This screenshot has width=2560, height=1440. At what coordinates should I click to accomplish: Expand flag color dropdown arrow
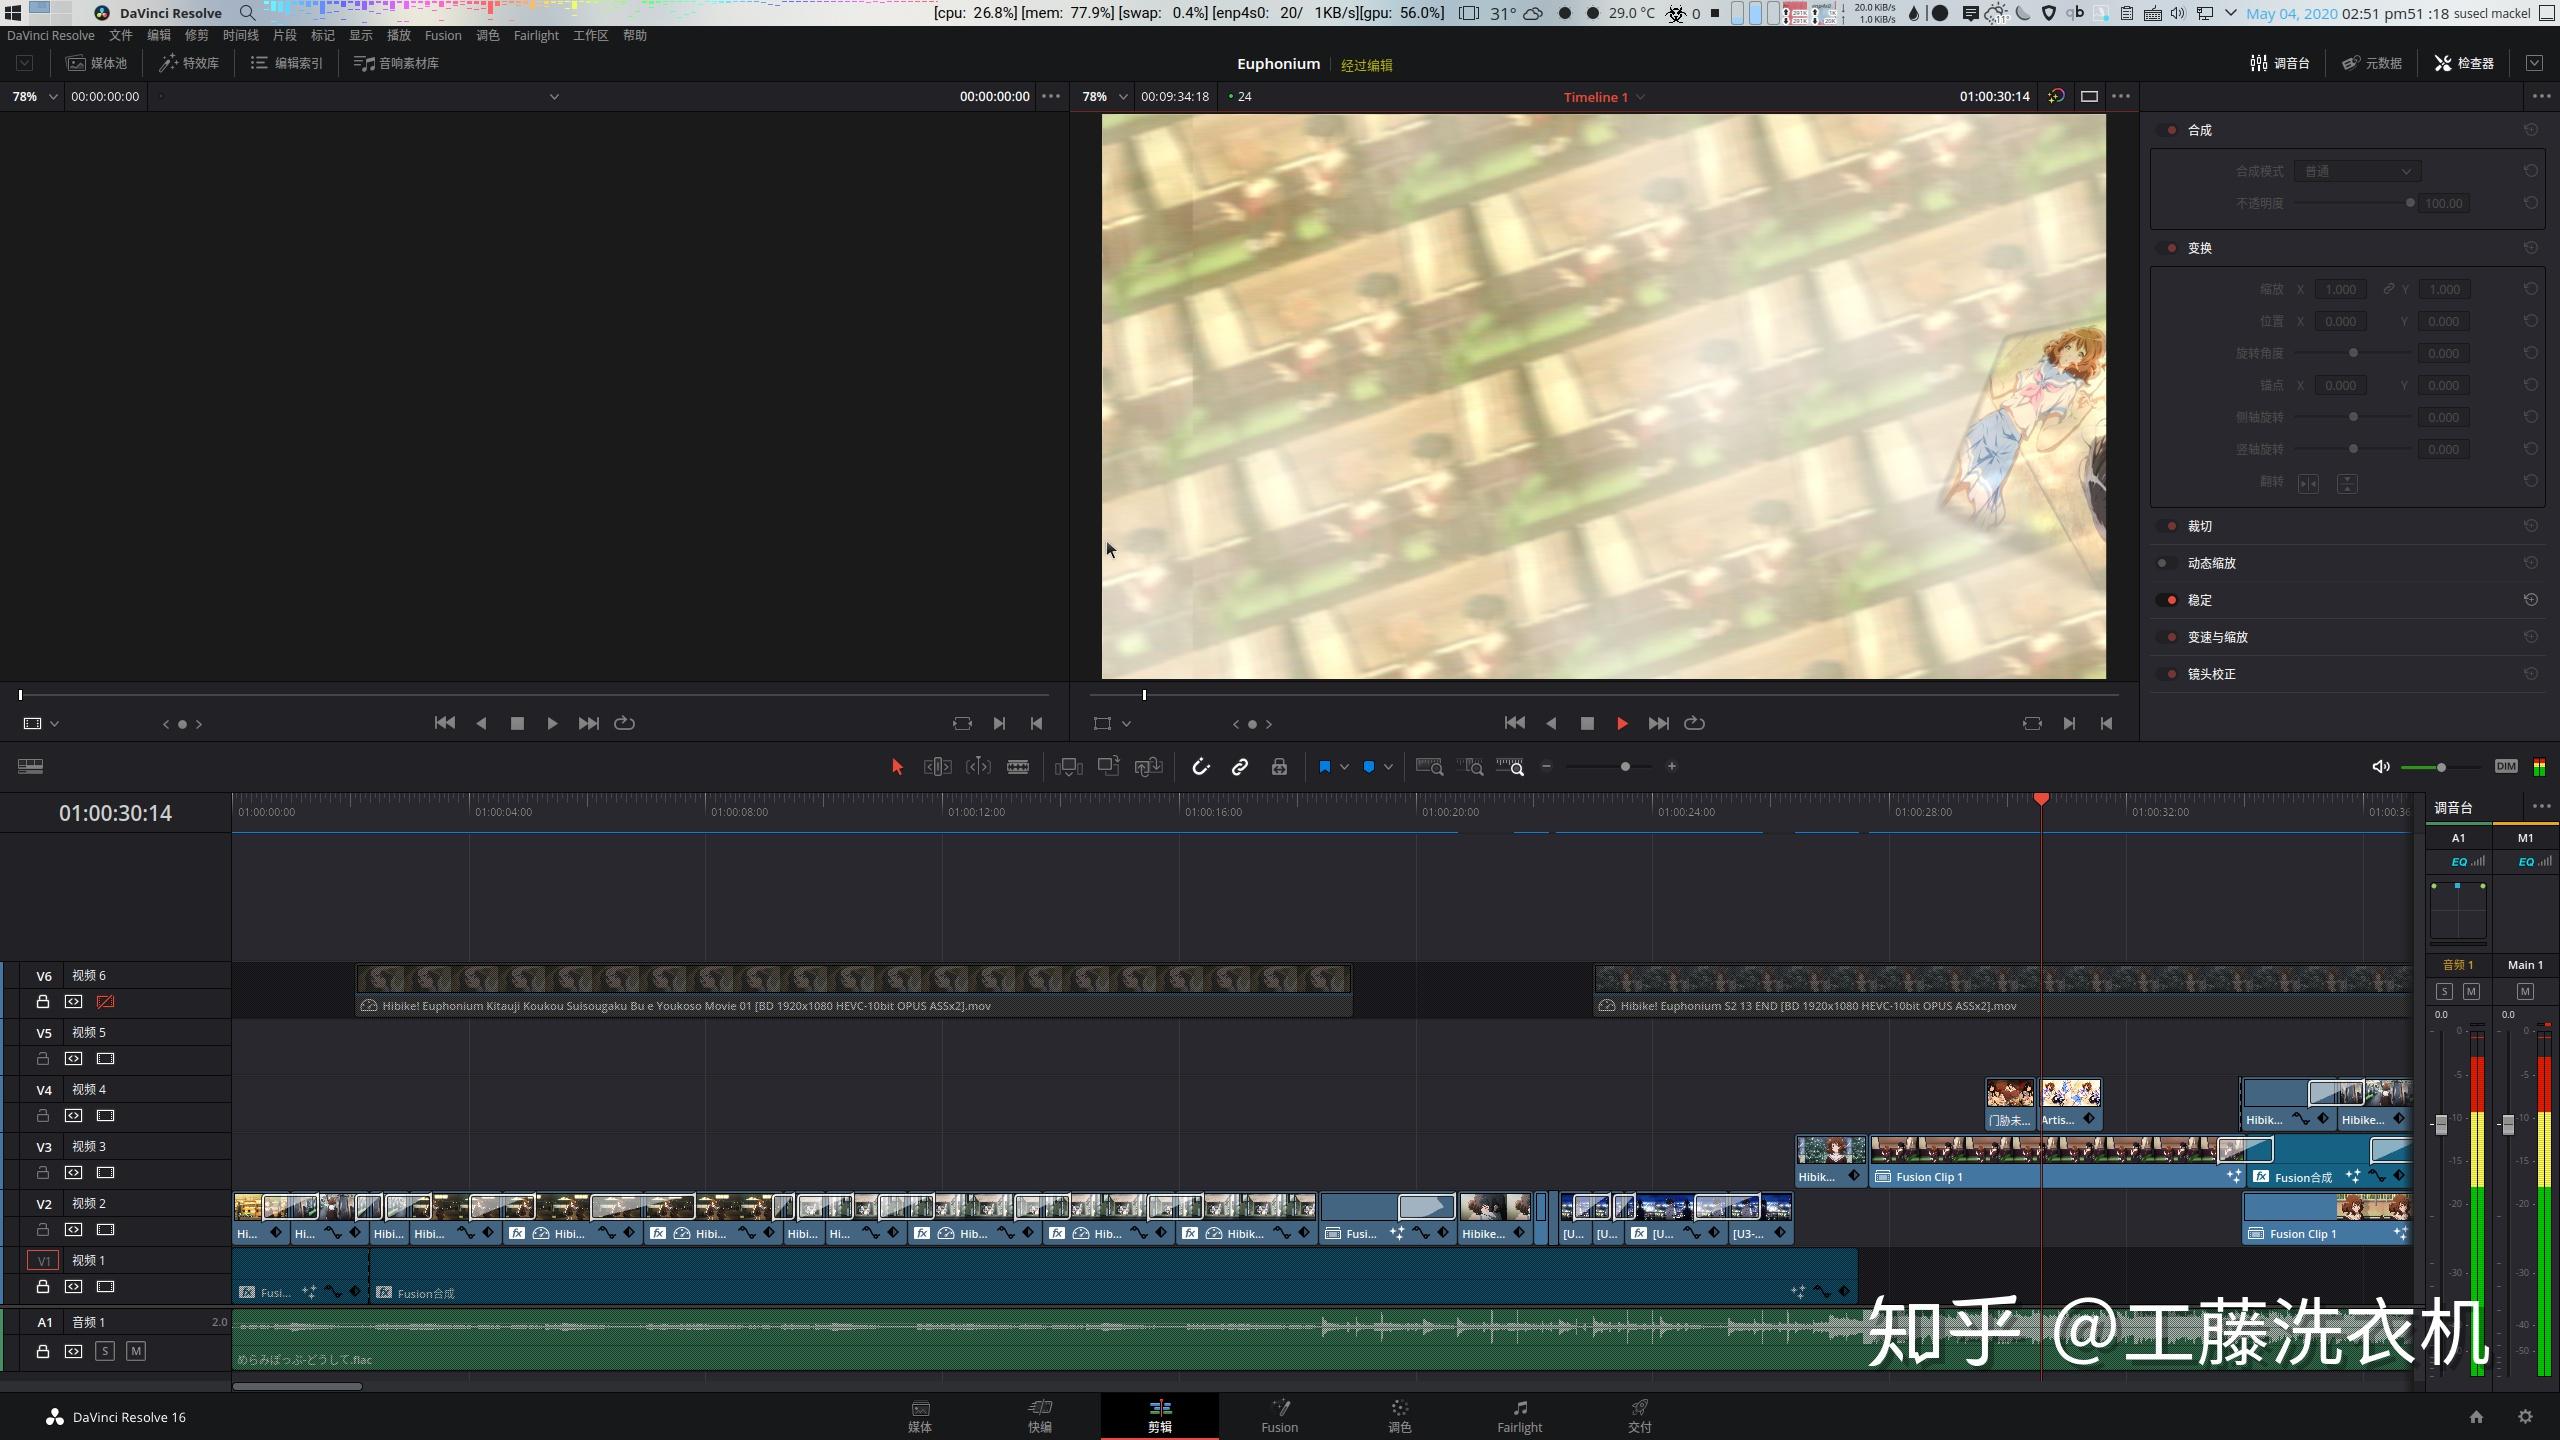pos(1345,767)
